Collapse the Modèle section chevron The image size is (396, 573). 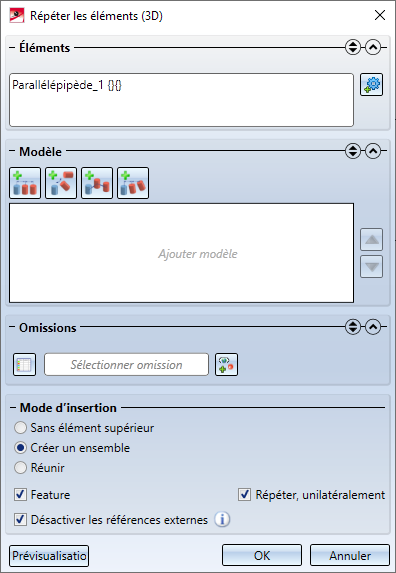pos(373,151)
